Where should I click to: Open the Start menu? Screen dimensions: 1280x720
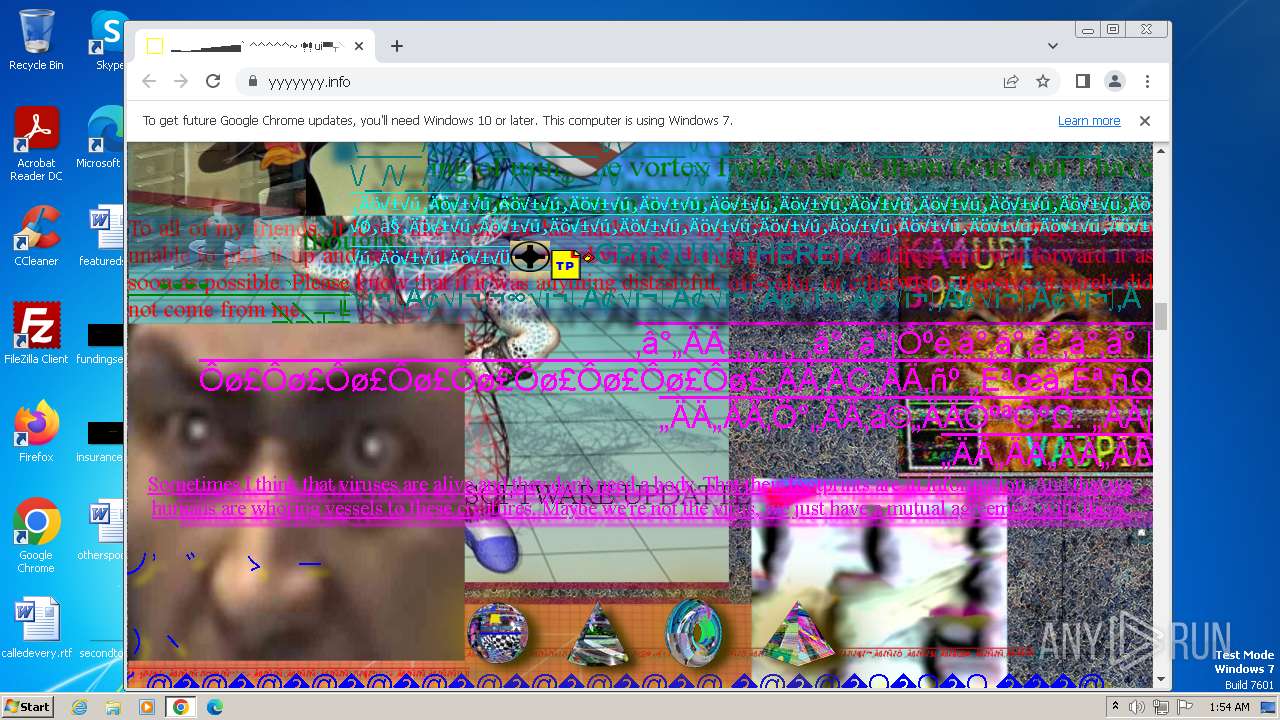[x=27, y=706]
